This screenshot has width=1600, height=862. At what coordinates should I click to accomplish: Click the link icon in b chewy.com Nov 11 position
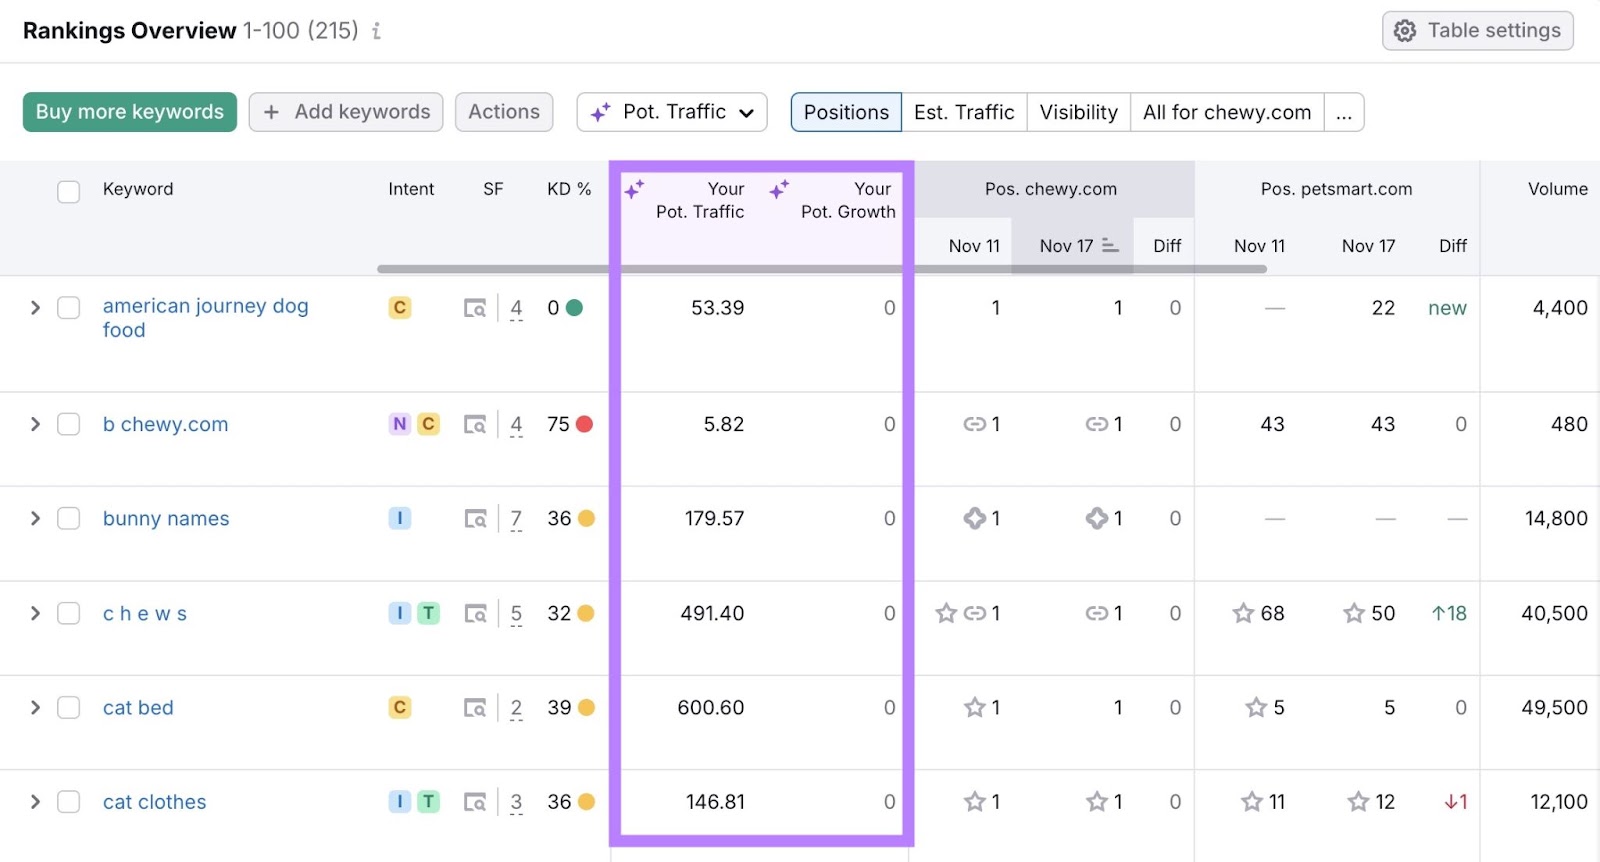(974, 424)
